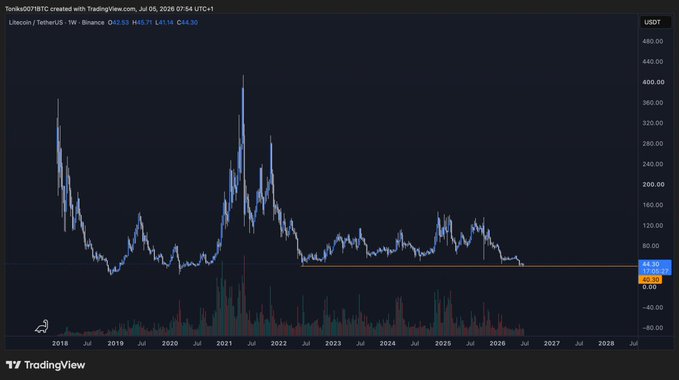
Task: Click the 2025 time axis label
Action: 443,343
